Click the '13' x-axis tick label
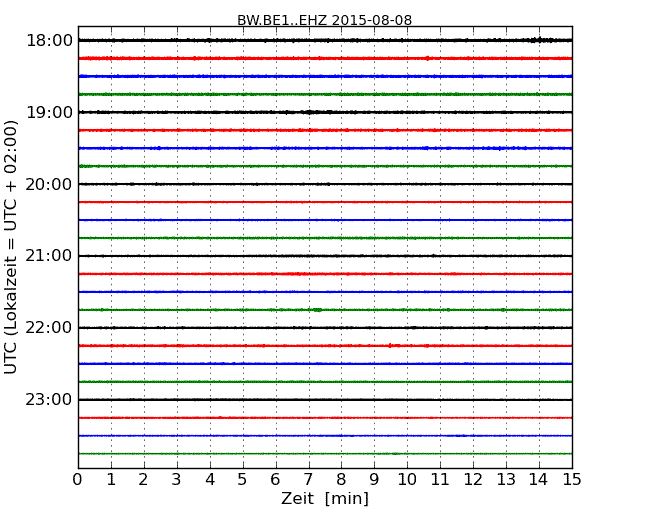Image resolution: width=650 pixels, height=520 pixels. 506,480
